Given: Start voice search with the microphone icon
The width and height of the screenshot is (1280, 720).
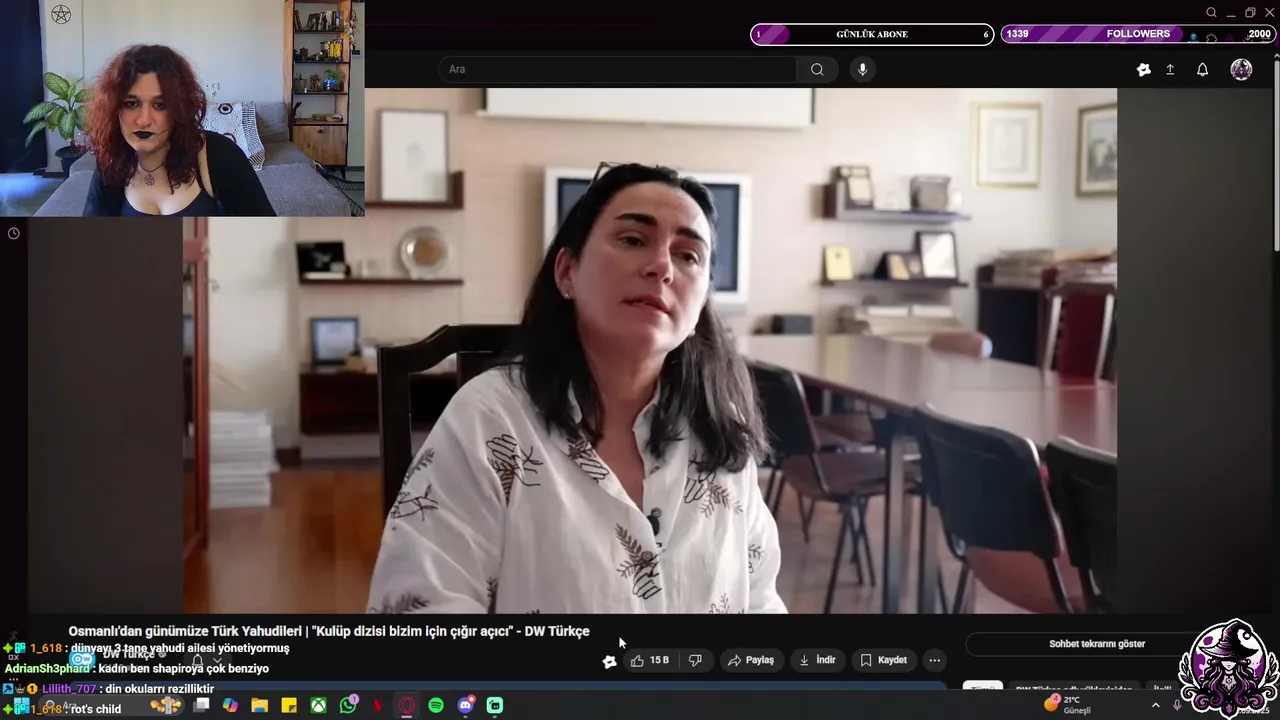Looking at the screenshot, I should tap(862, 69).
